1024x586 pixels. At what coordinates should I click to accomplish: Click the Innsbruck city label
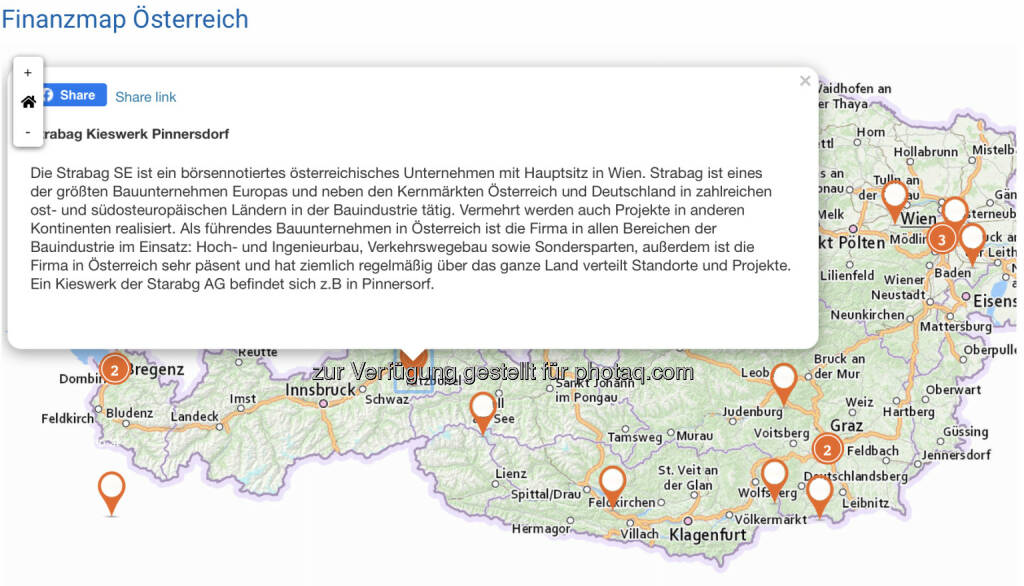[320, 389]
